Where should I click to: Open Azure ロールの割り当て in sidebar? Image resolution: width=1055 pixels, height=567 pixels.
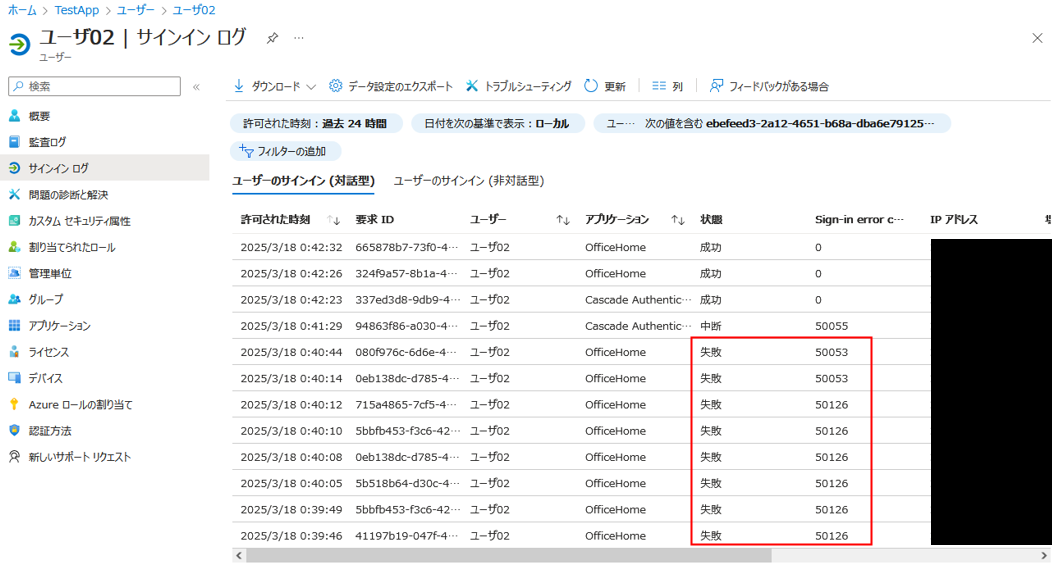point(80,405)
